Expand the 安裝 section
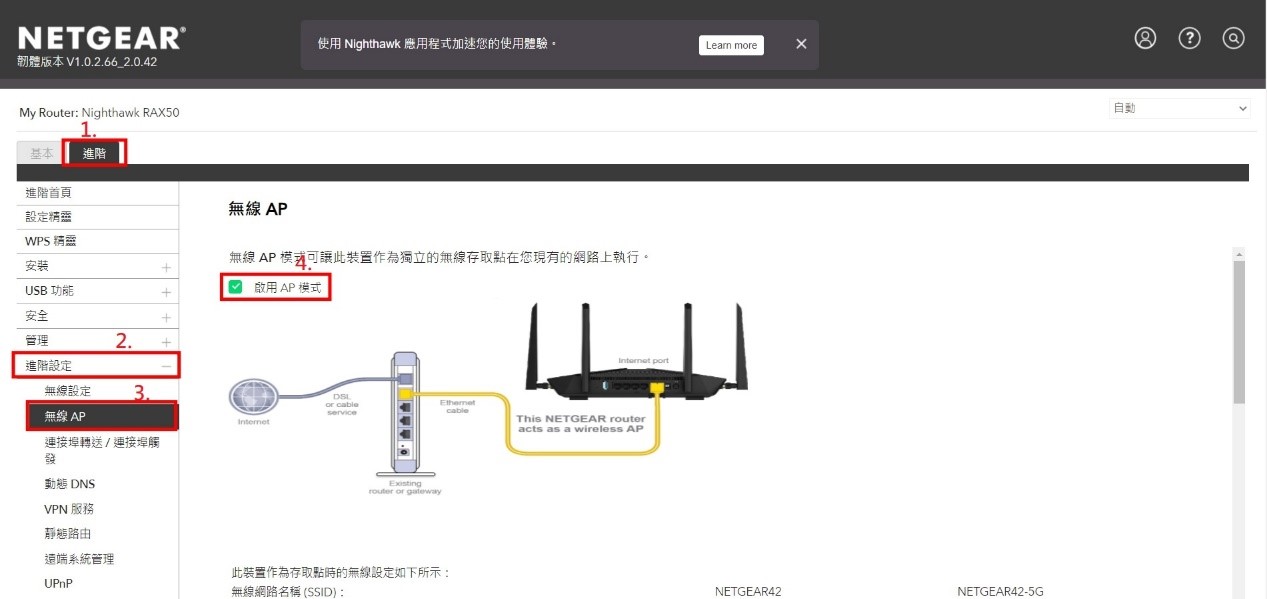Image resolution: width=1267 pixels, height=599 pixels. [98, 266]
